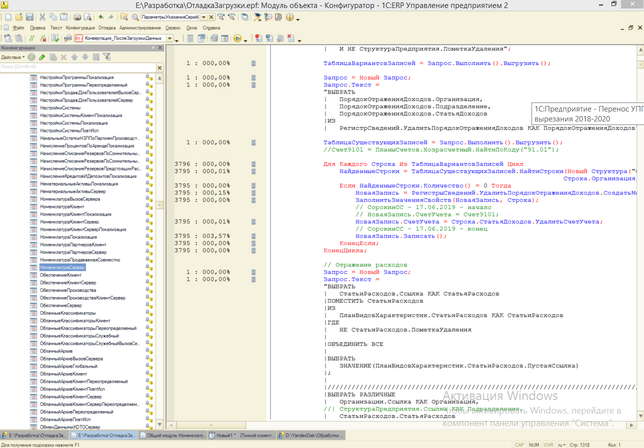Click the lock icon next to НоменклатураКлиент

148,205
